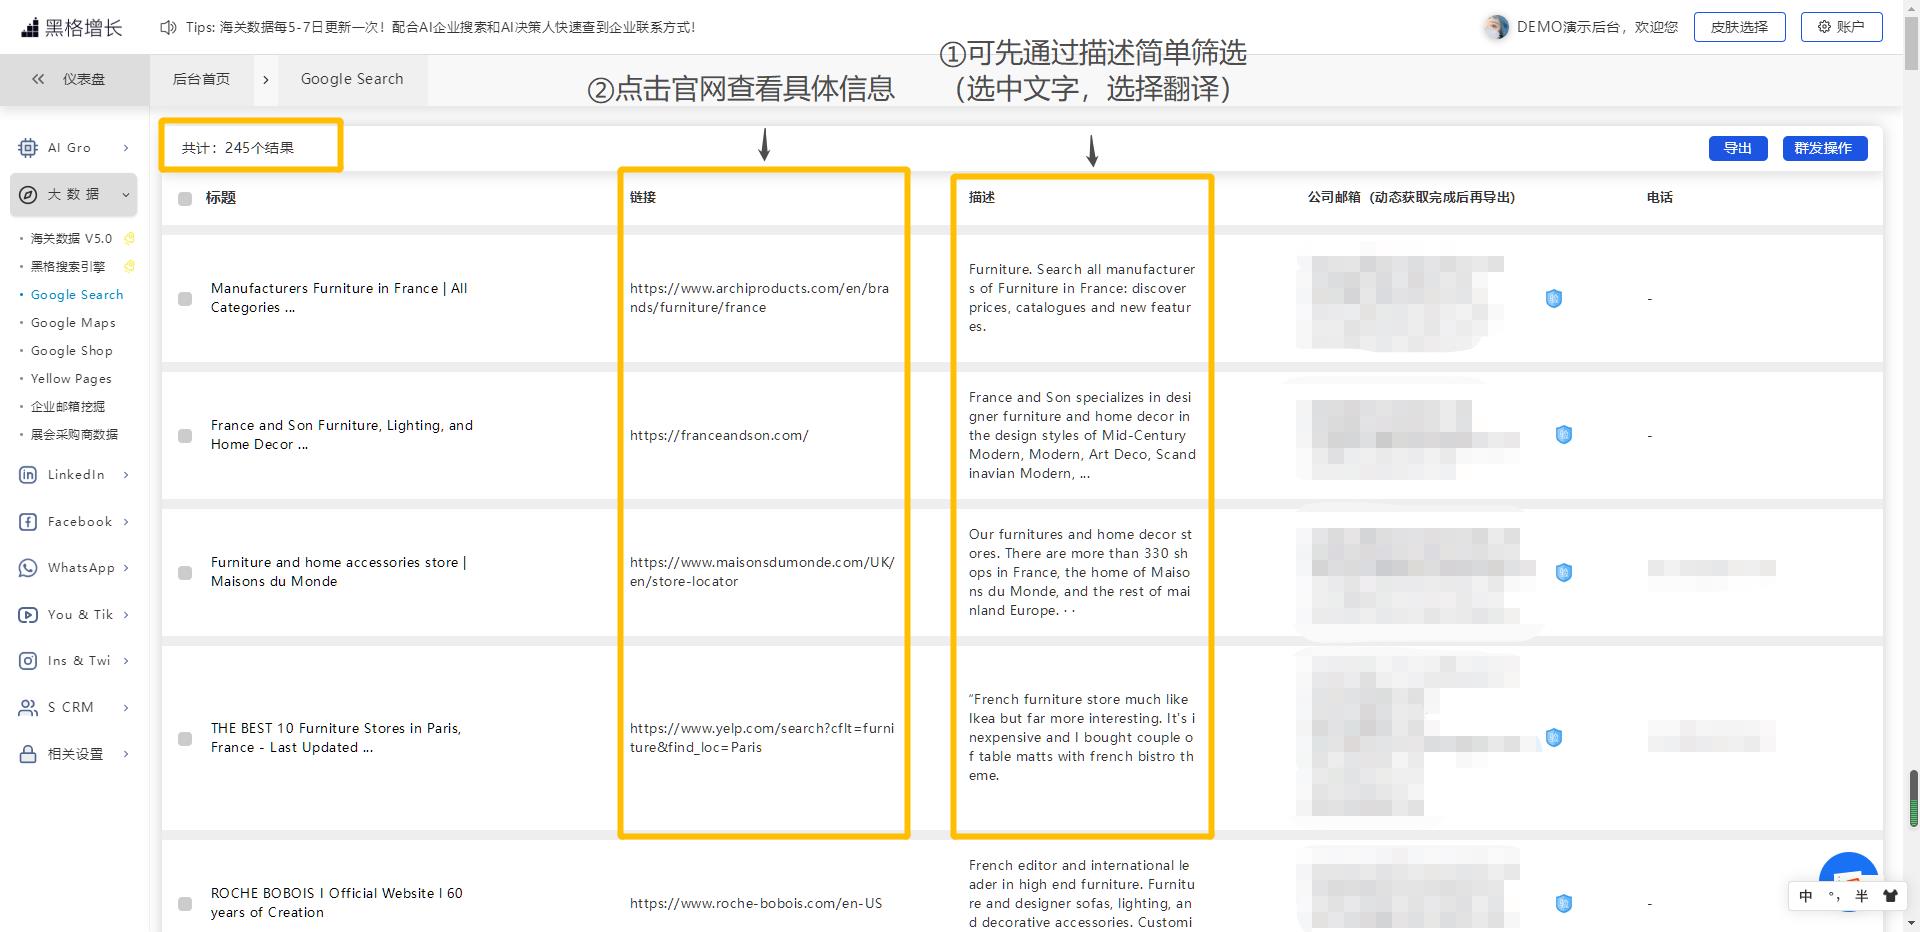Click the S CRM users icon
This screenshot has width=1920, height=932.
[28, 708]
